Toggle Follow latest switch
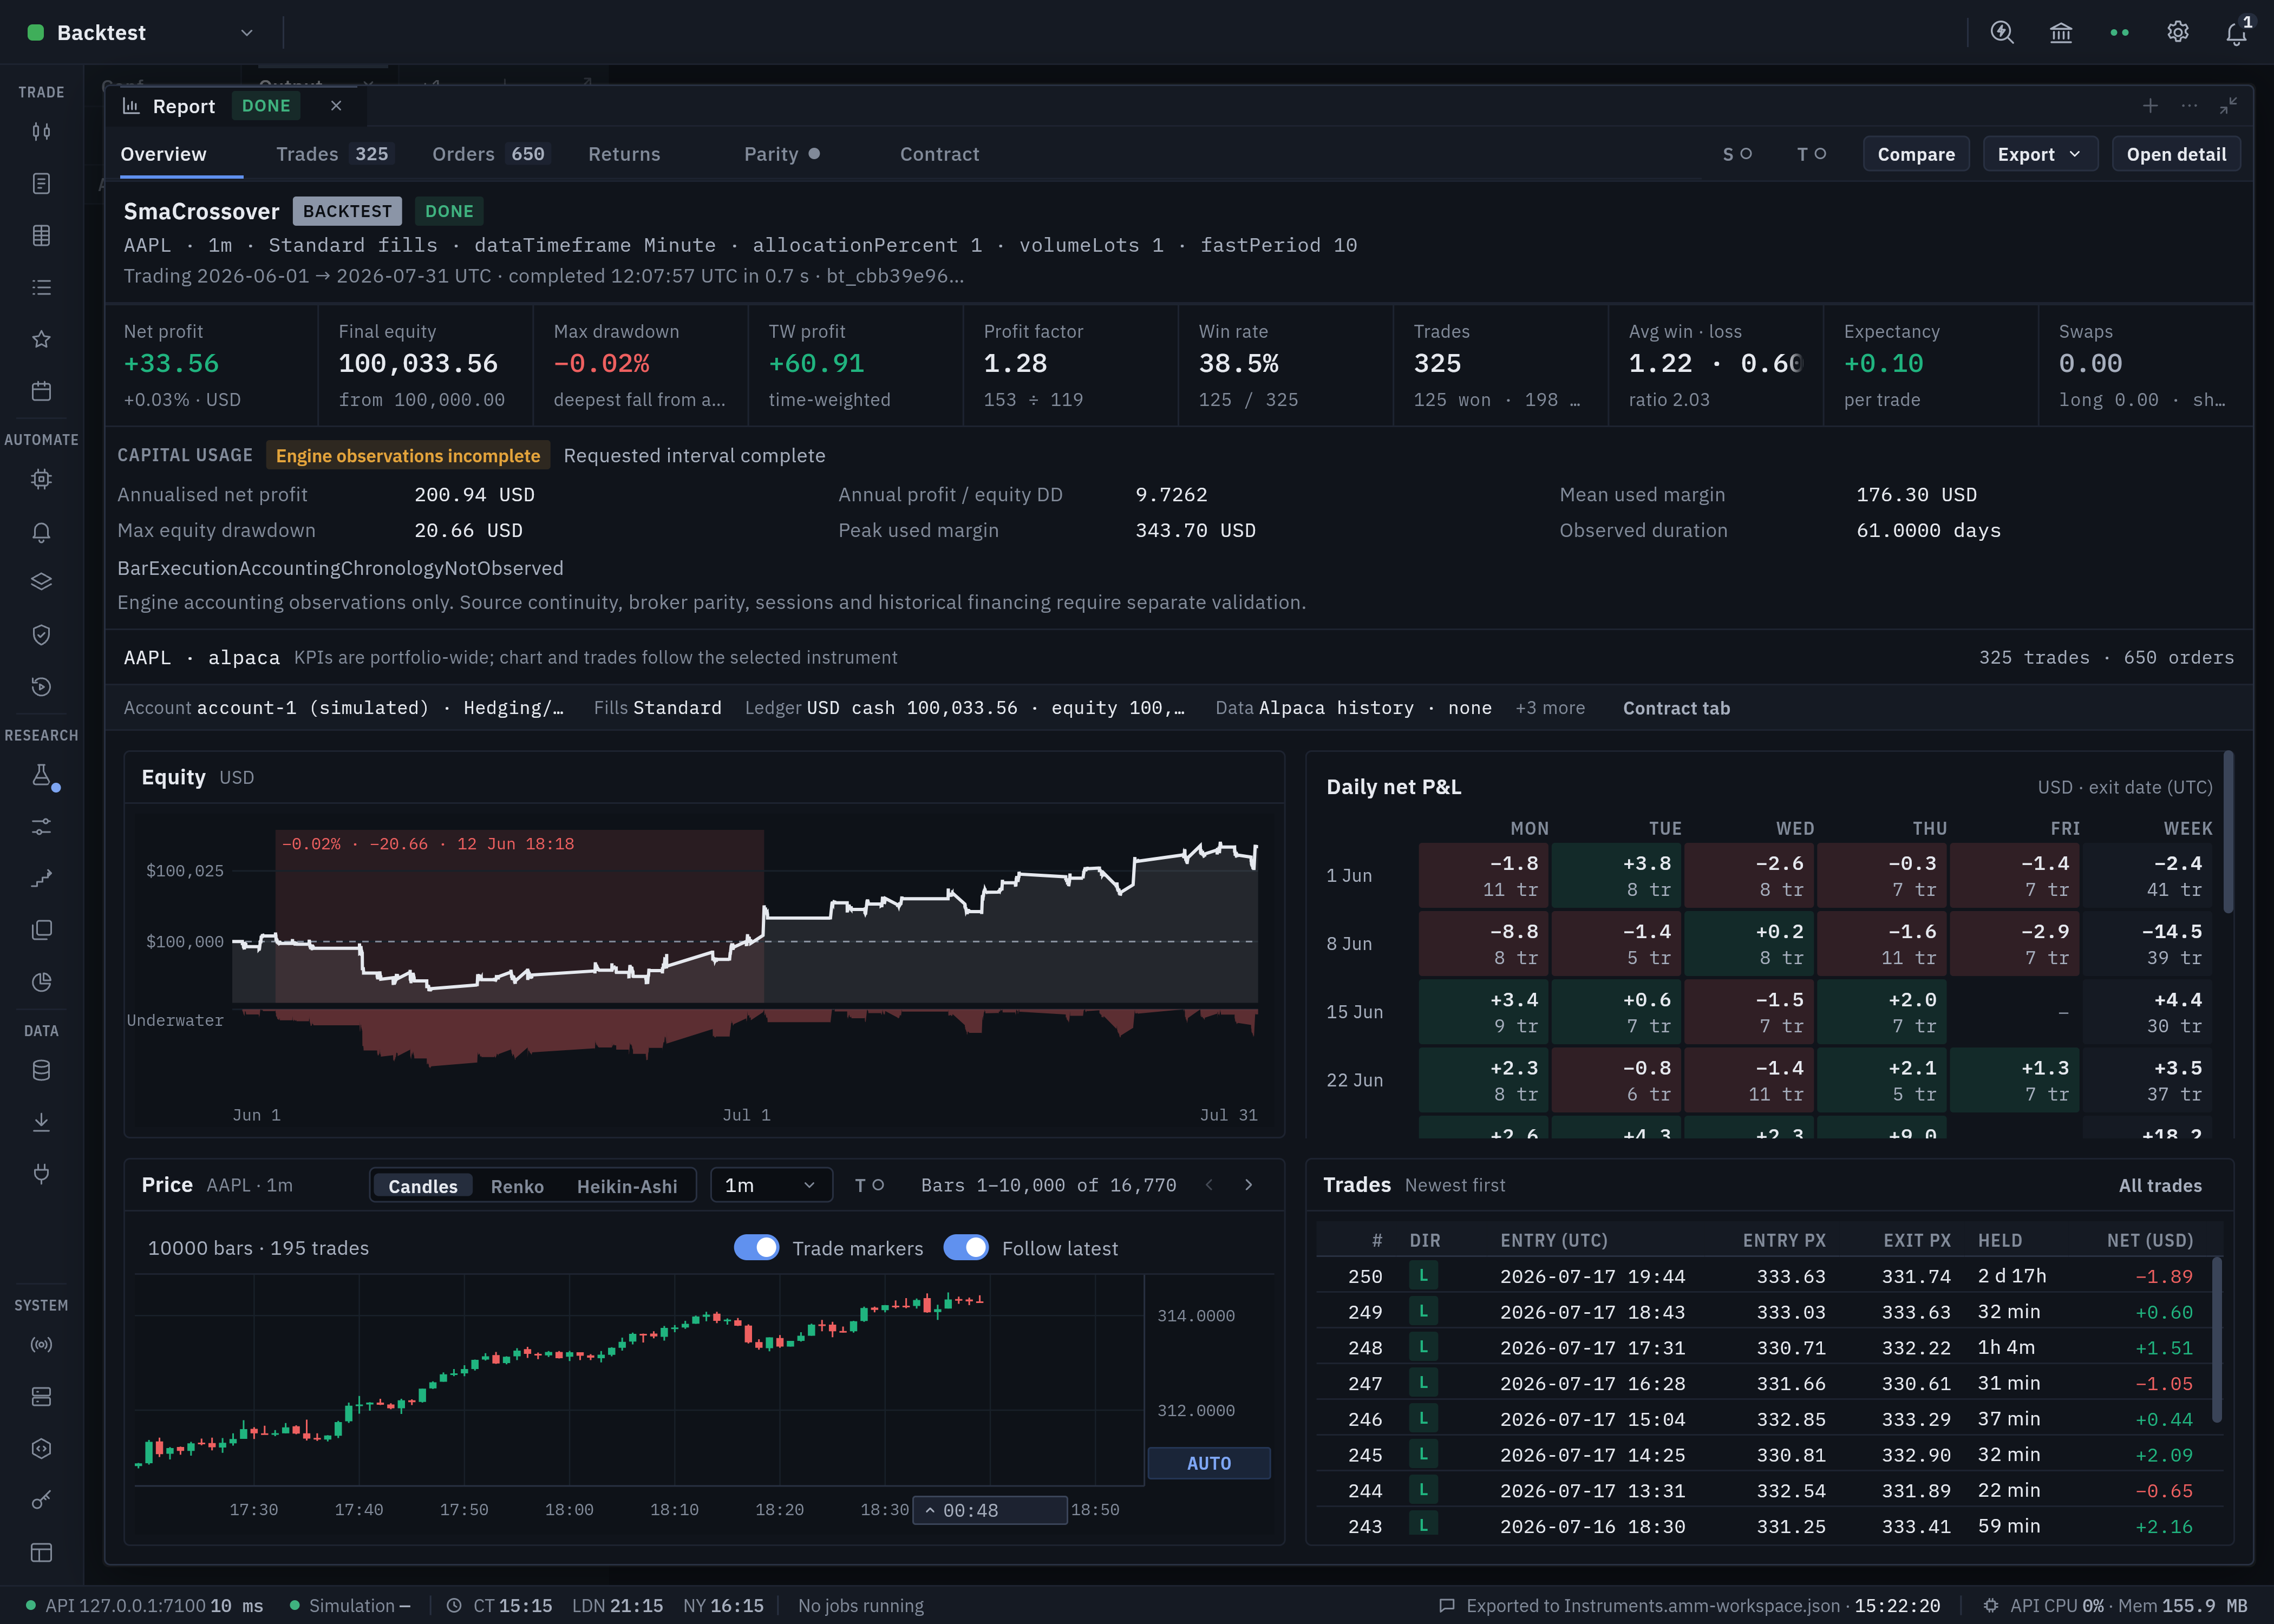The width and height of the screenshot is (2274, 1624). (966, 1248)
